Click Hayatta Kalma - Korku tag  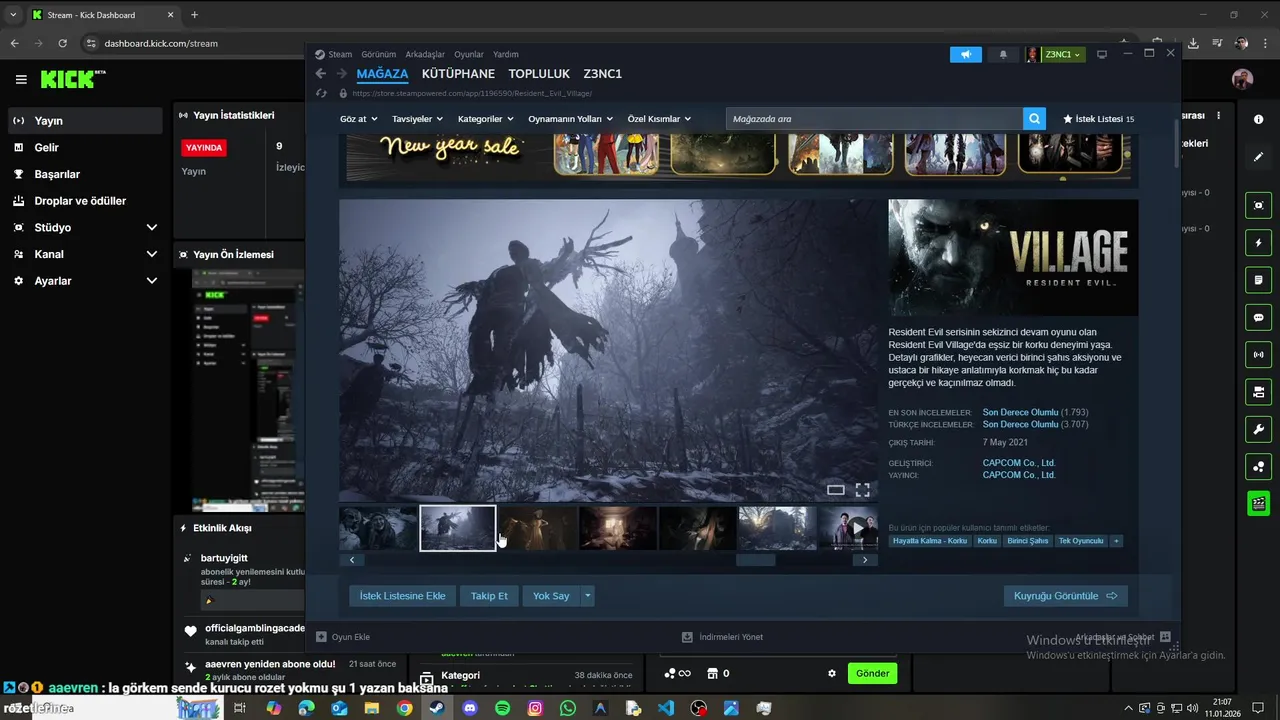(930, 541)
